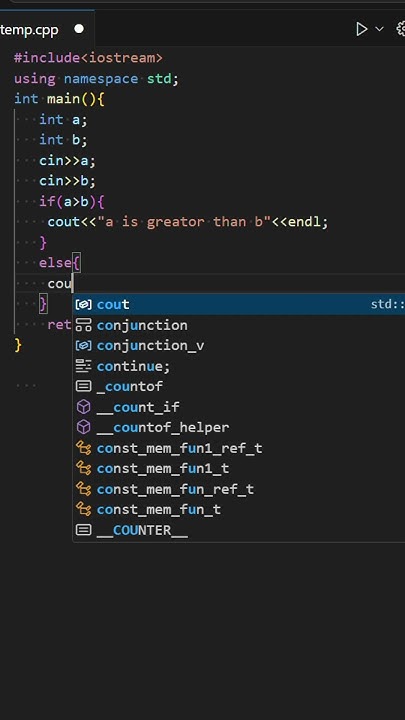Click the variable icon beside cout
The image size is (405, 720).
(x=83, y=304)
